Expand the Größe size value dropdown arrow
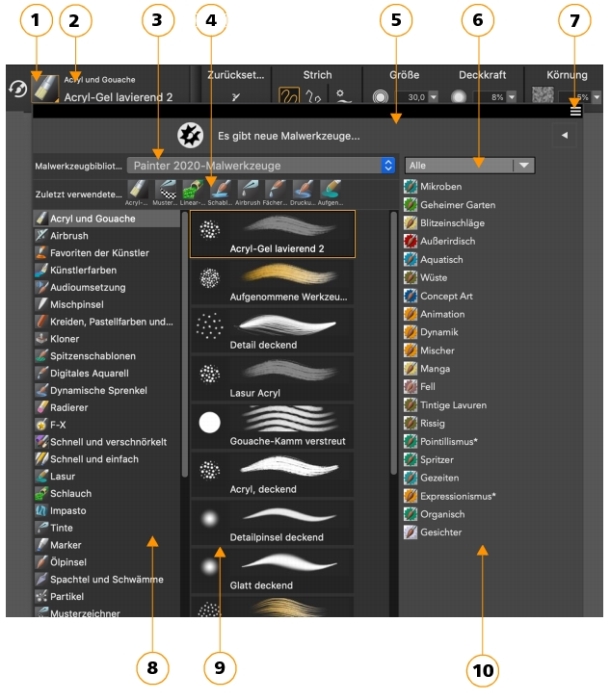This screenshot has width=610, height=700. (x=433, y=96)
